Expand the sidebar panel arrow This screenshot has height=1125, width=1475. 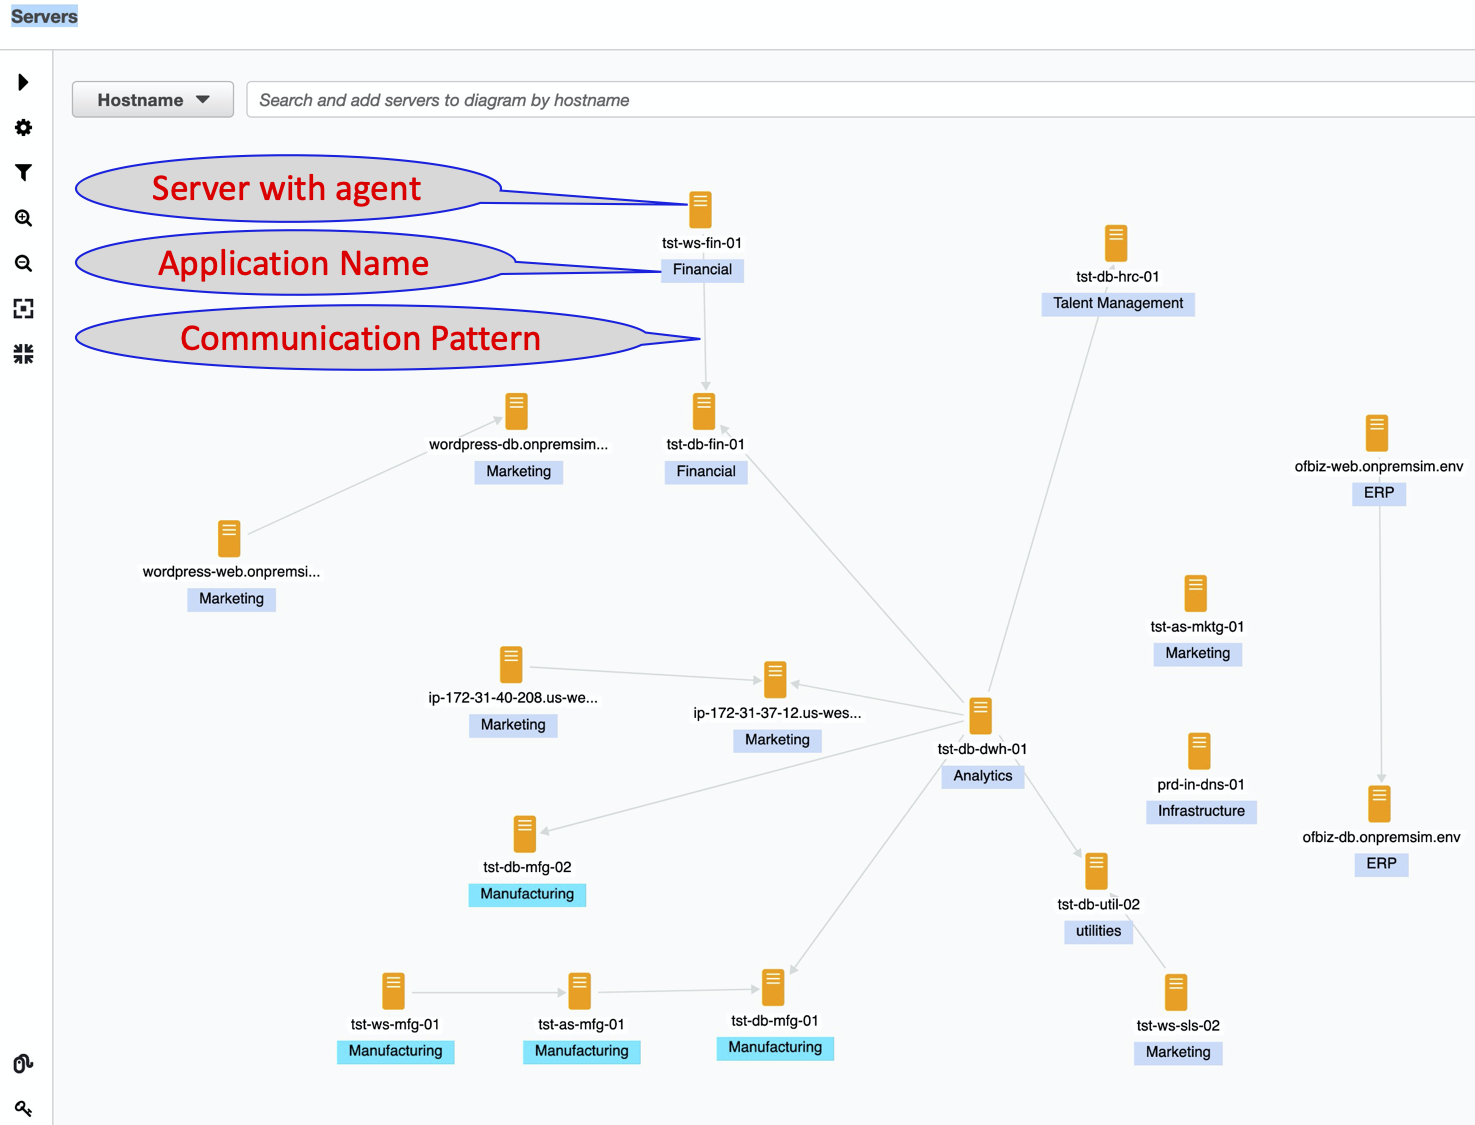[x=23, y=82]
